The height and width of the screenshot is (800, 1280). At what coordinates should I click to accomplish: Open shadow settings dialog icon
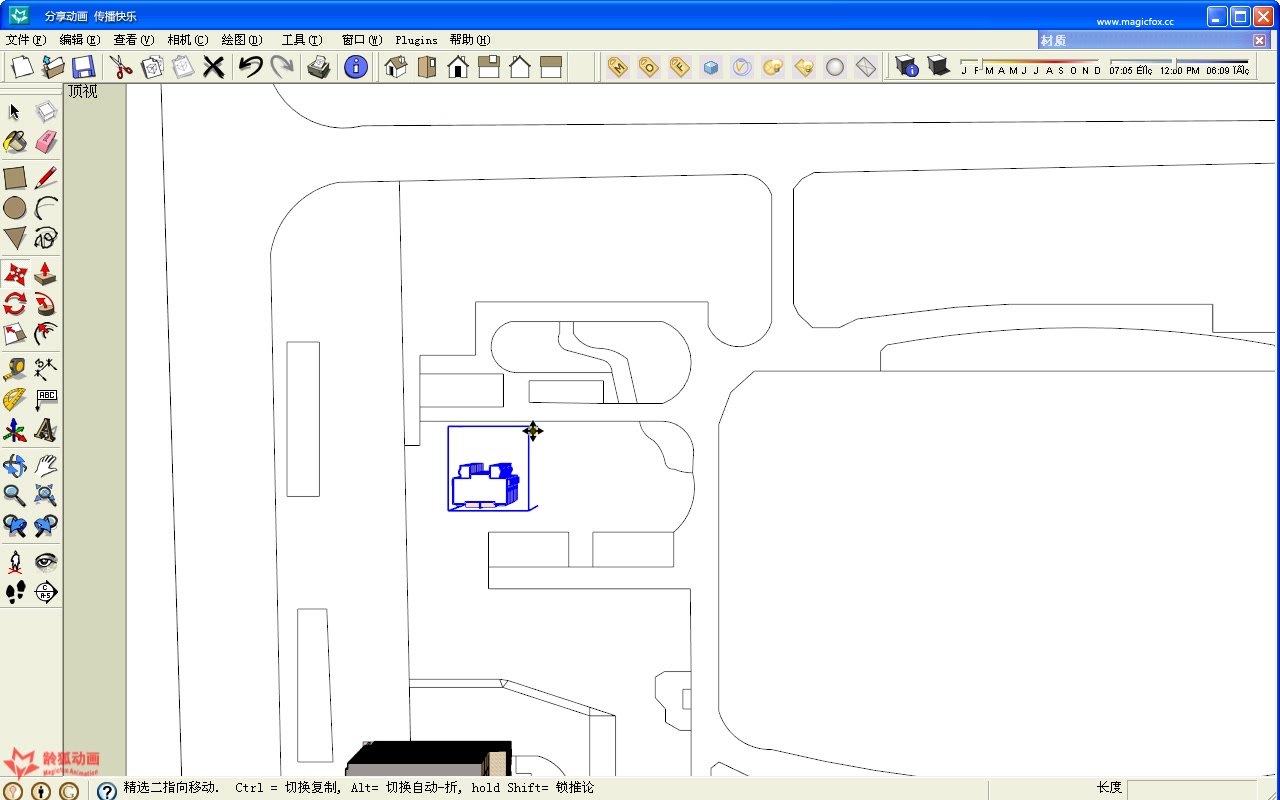click(907, 66)
